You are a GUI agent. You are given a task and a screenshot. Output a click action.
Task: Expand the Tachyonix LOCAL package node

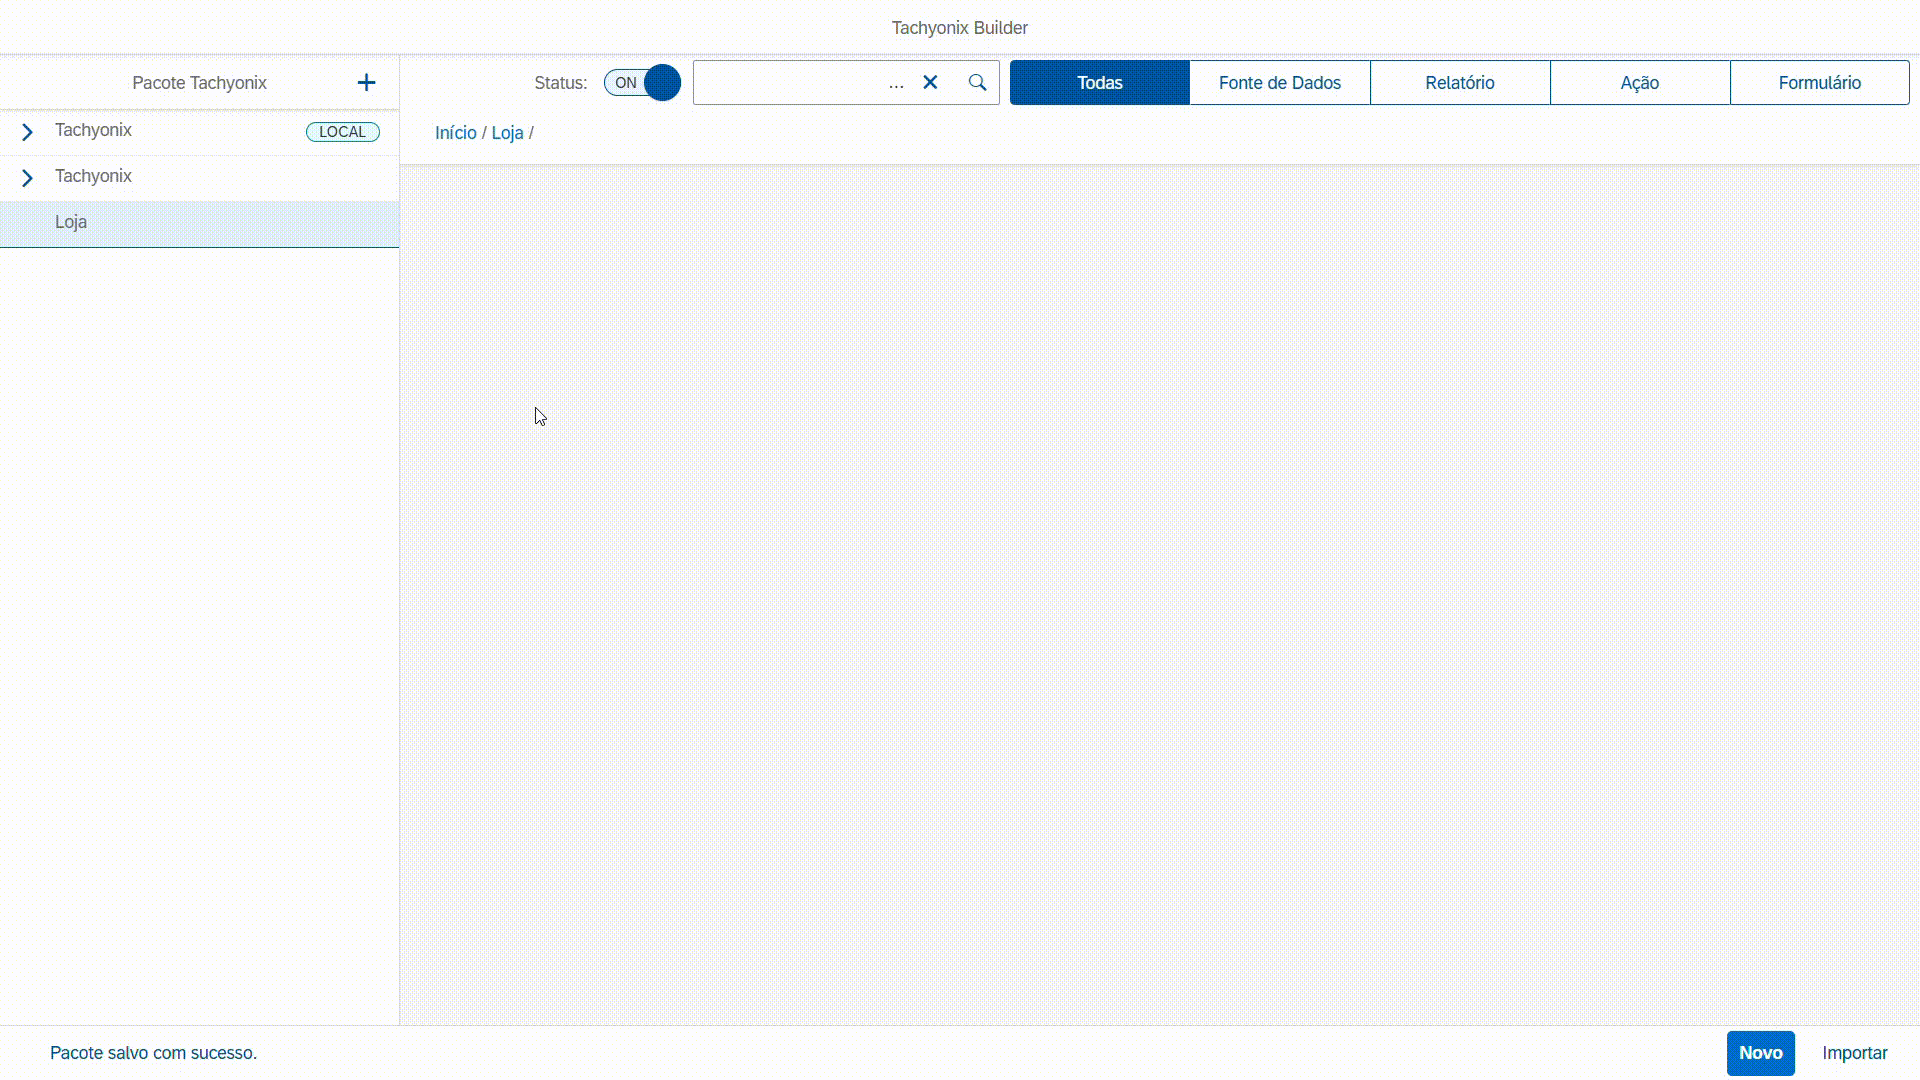coord(27,132)
